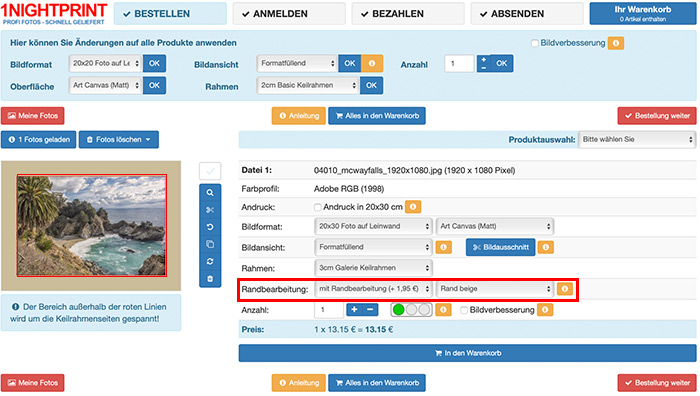The image size is (700, 396).
Task: Click upper 'Bestellung weiter' button
Action: tap(657, 116)
